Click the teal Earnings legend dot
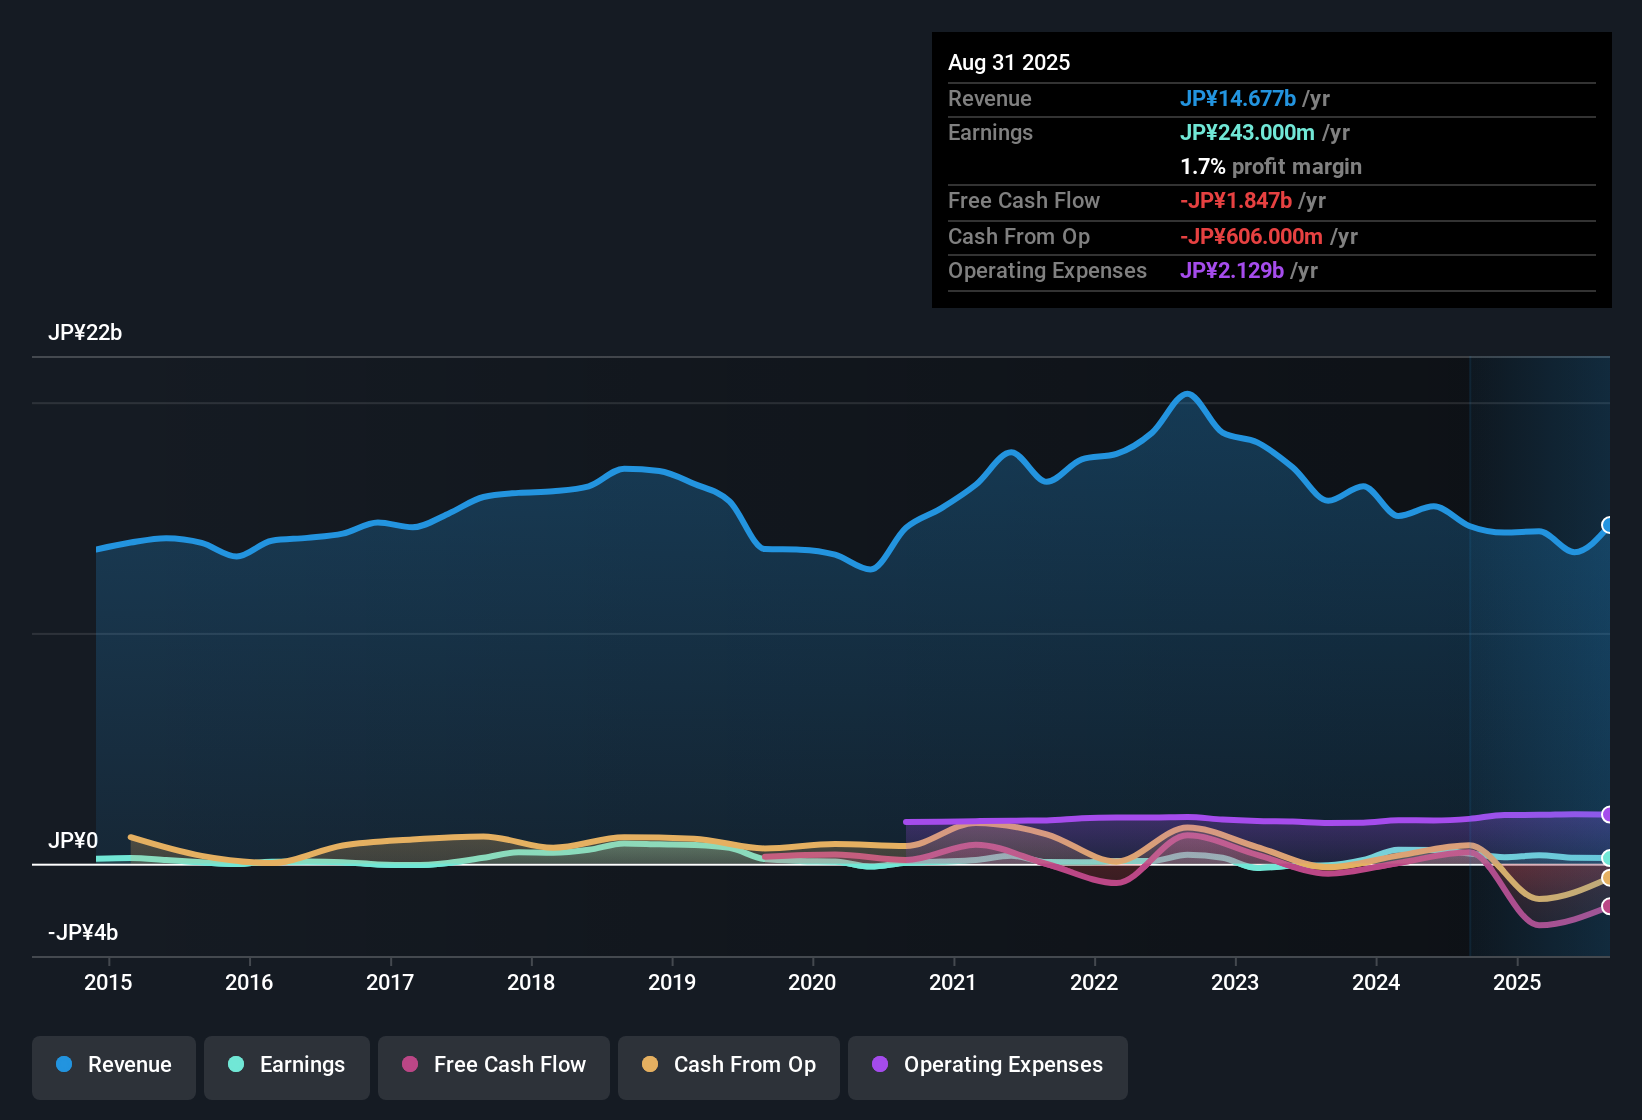 (237, 1065)
